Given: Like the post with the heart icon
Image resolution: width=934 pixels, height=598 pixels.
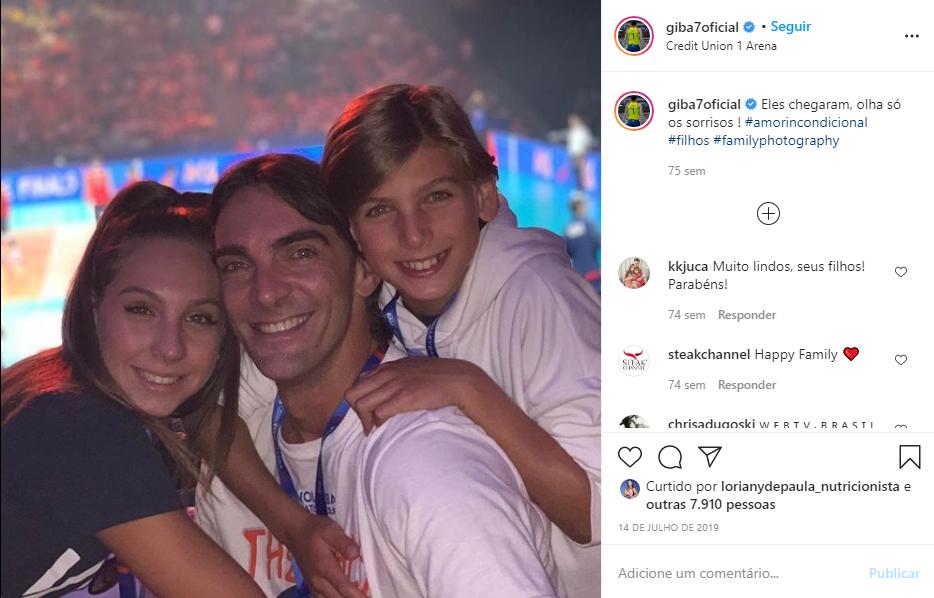Looking at the screenshot, I should coord(630,457).
